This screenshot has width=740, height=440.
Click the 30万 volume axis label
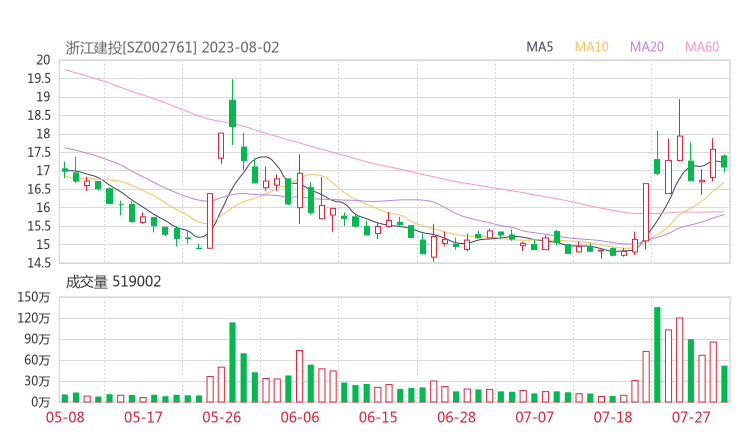point(37,381)
